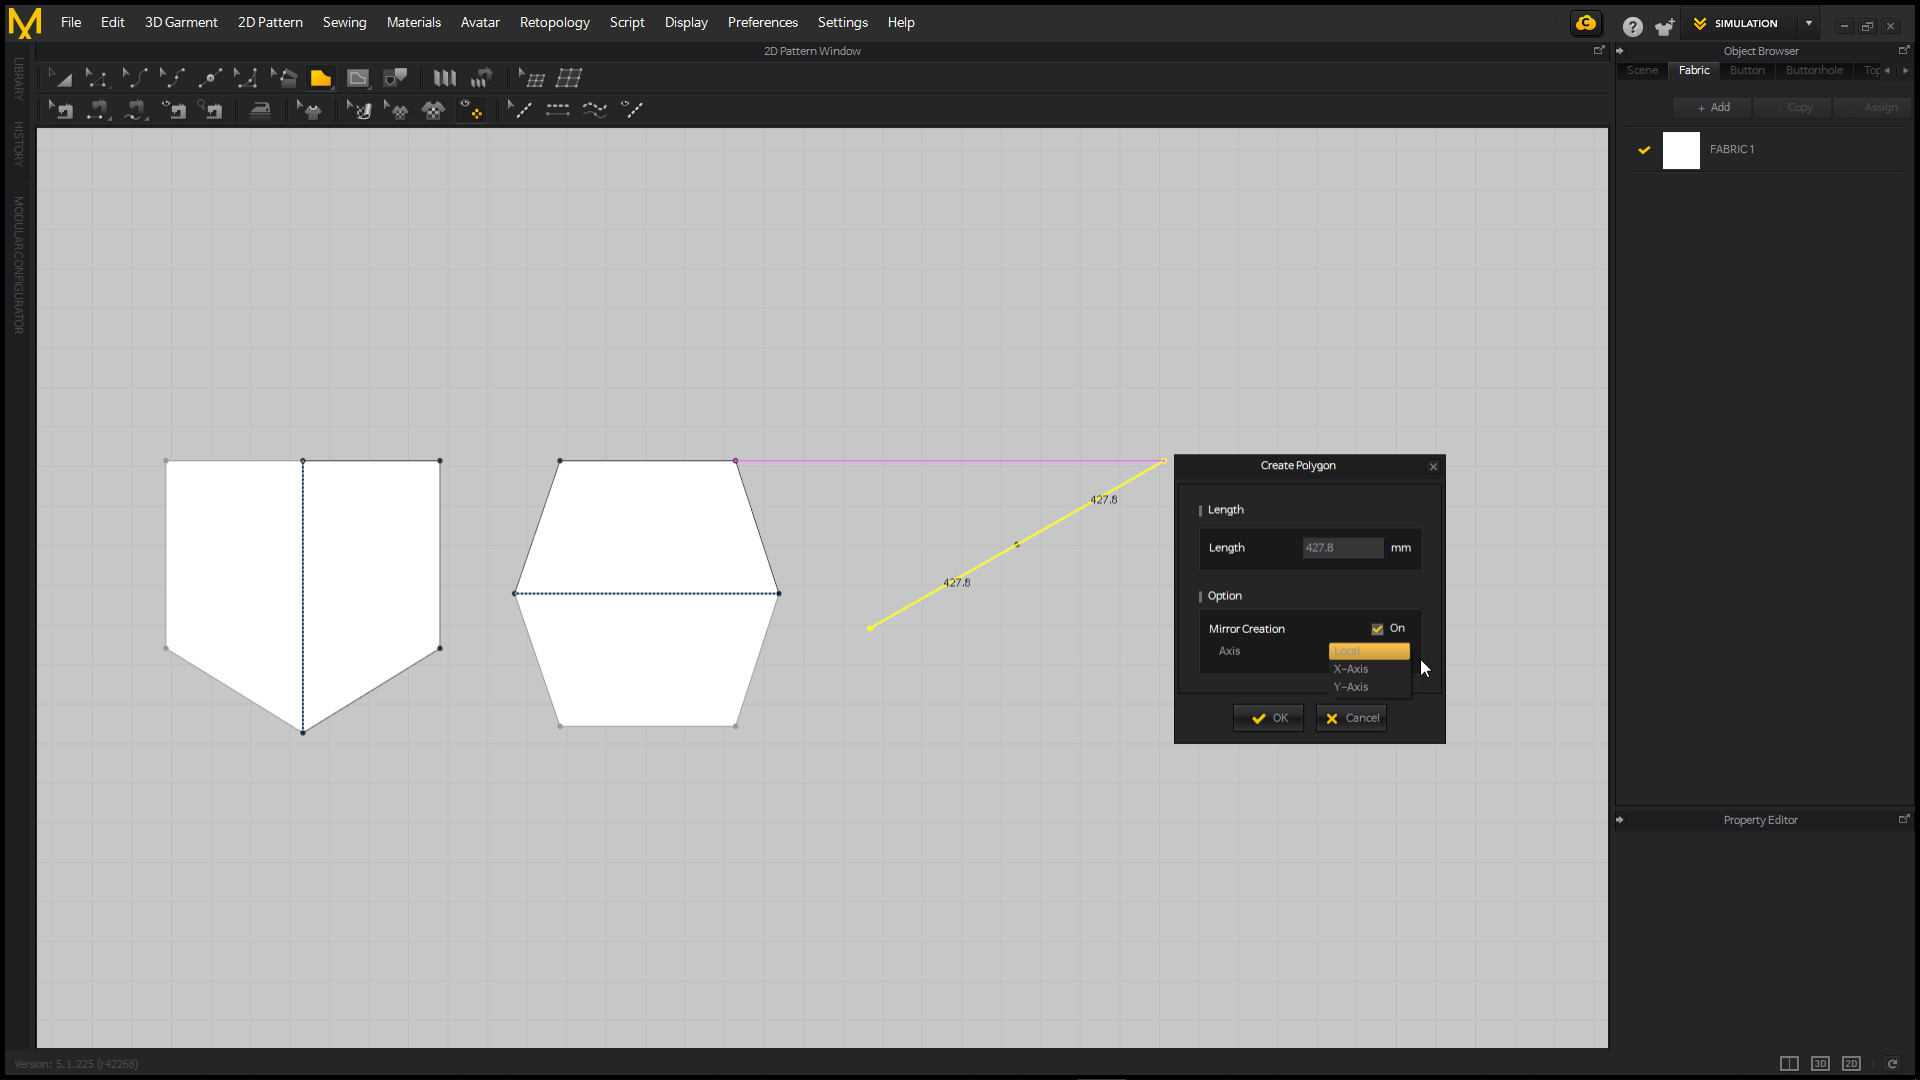Select the Iron tool
Screen dimensions: 1920x1080
tap(260, 110)
